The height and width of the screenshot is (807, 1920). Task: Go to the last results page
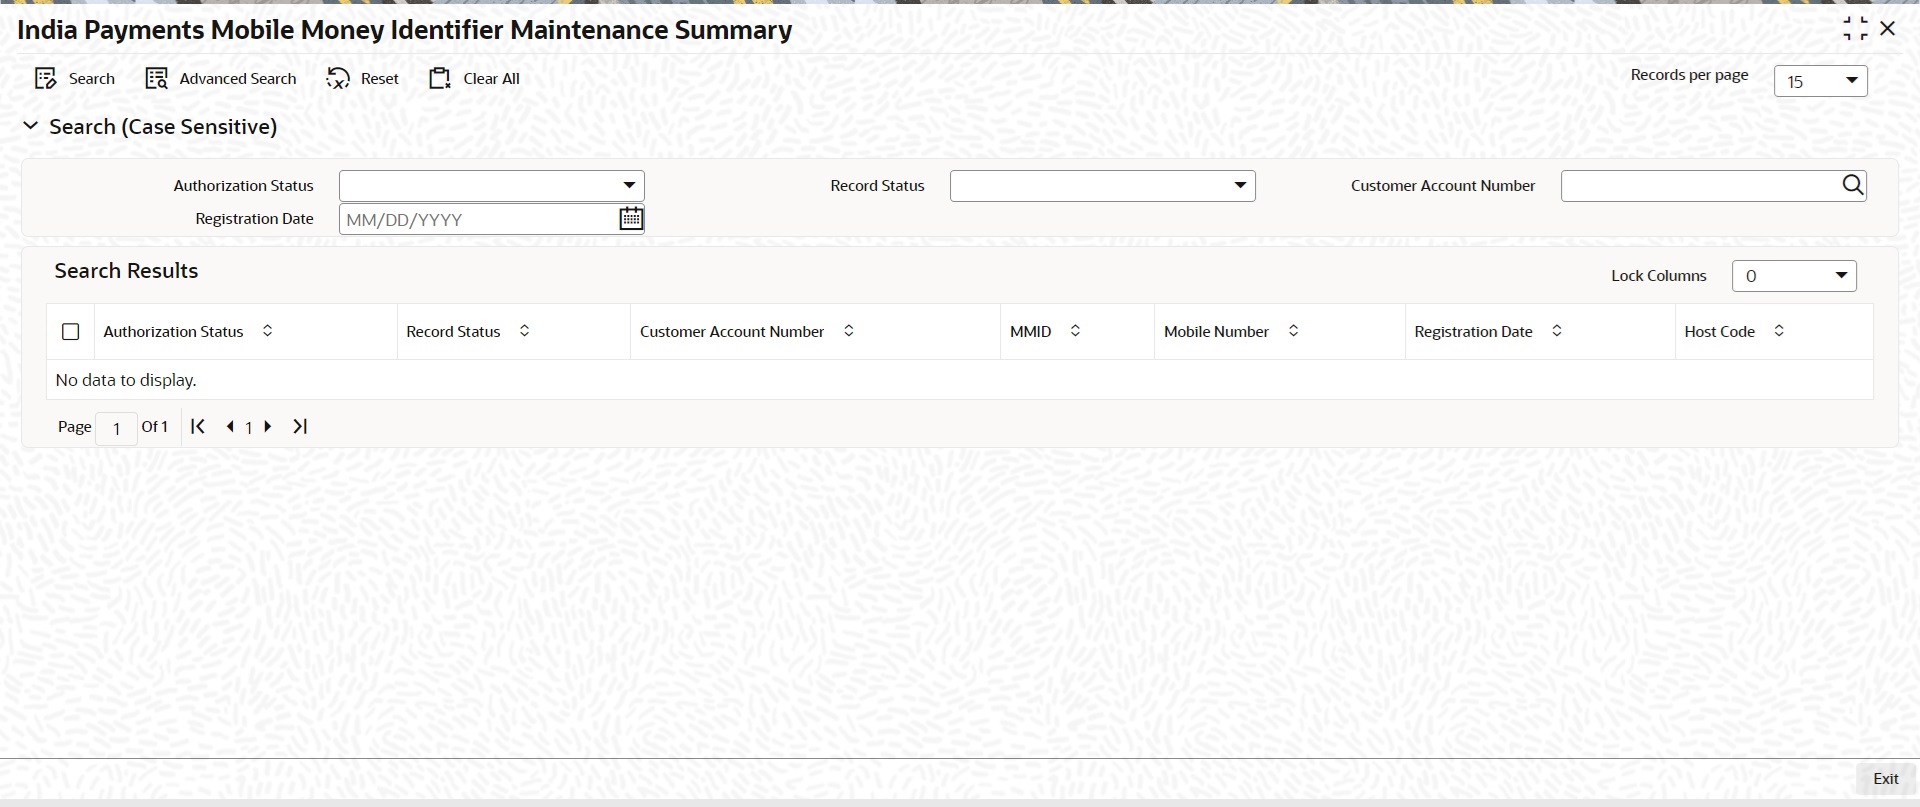[300, 427]
